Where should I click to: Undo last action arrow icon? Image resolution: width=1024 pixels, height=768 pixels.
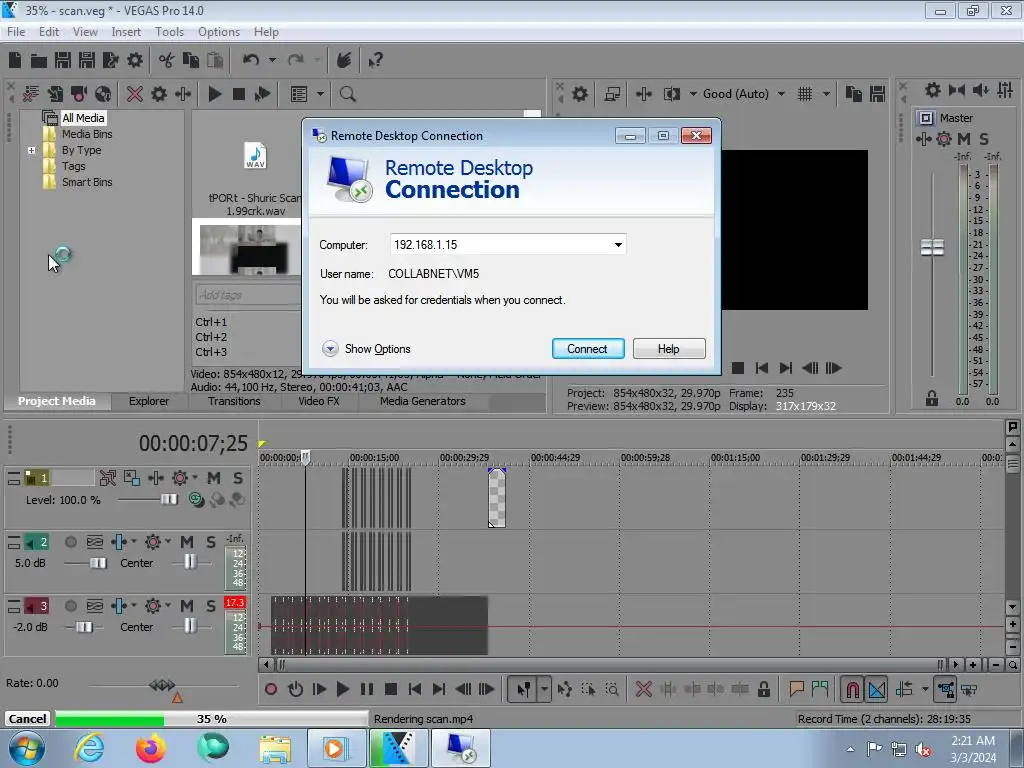click(x=251, y=60)
